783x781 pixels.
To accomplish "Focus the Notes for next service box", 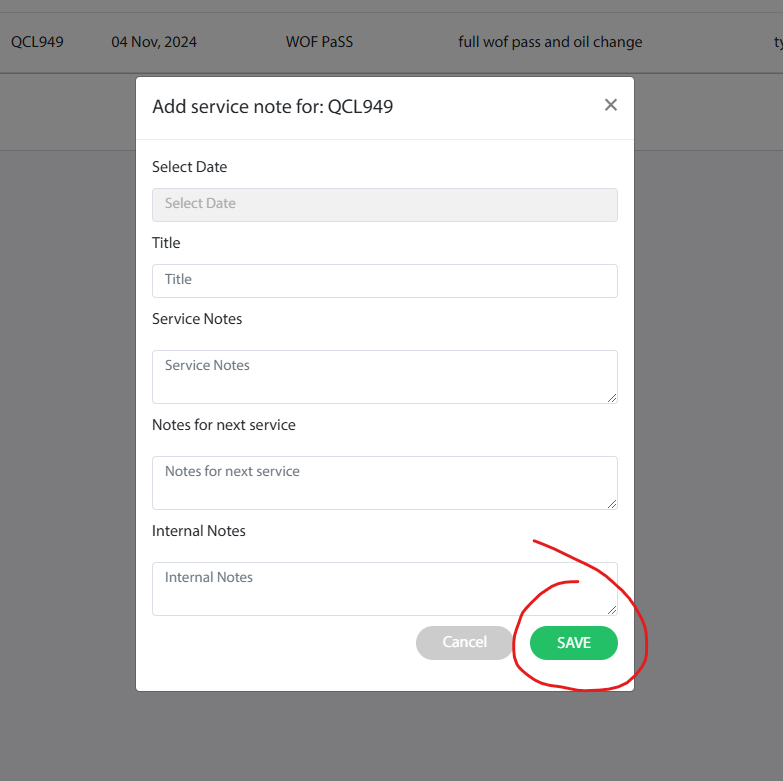I will click(384, 482).
